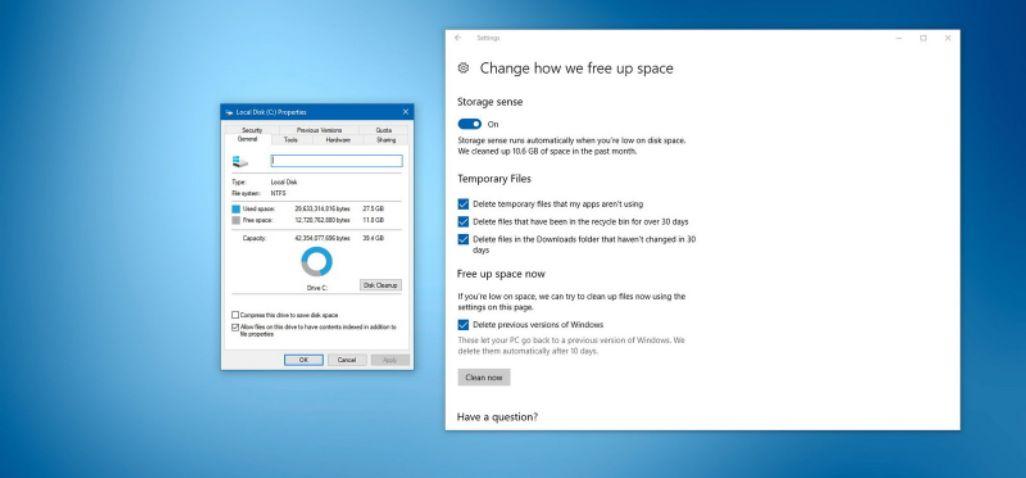The image size is (1026, 478).
Task: Click the 'Local Disk' type value
Action: coord(284,182)
